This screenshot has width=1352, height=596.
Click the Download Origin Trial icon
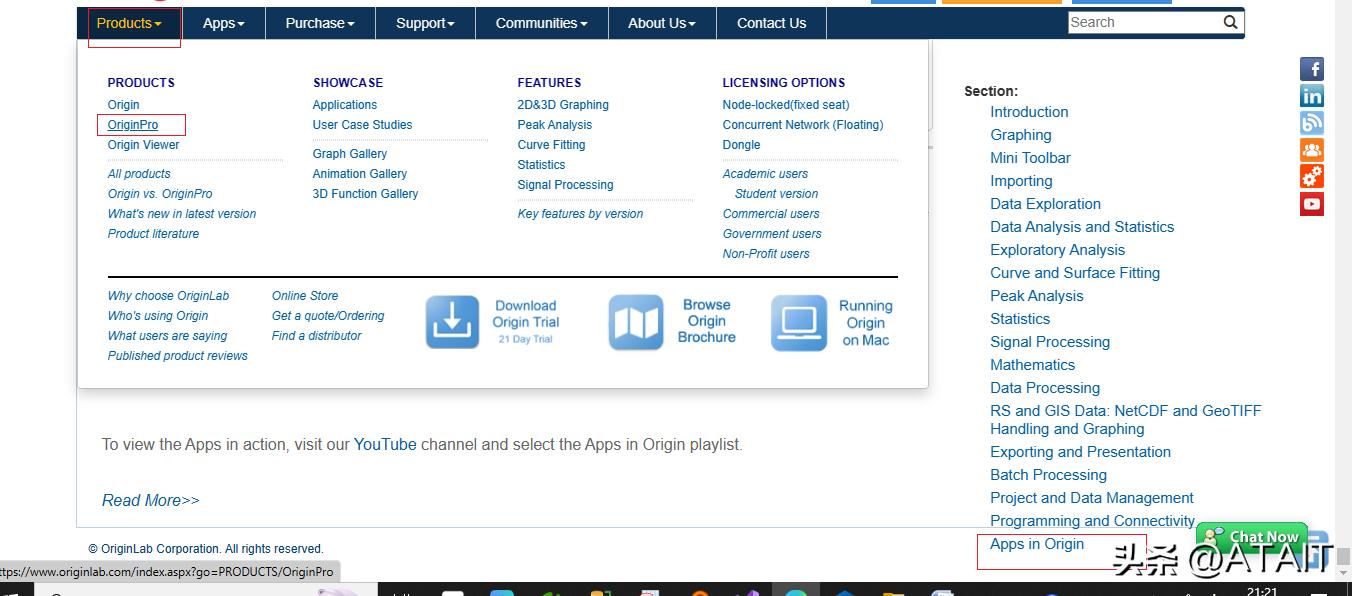click(452, 322)
